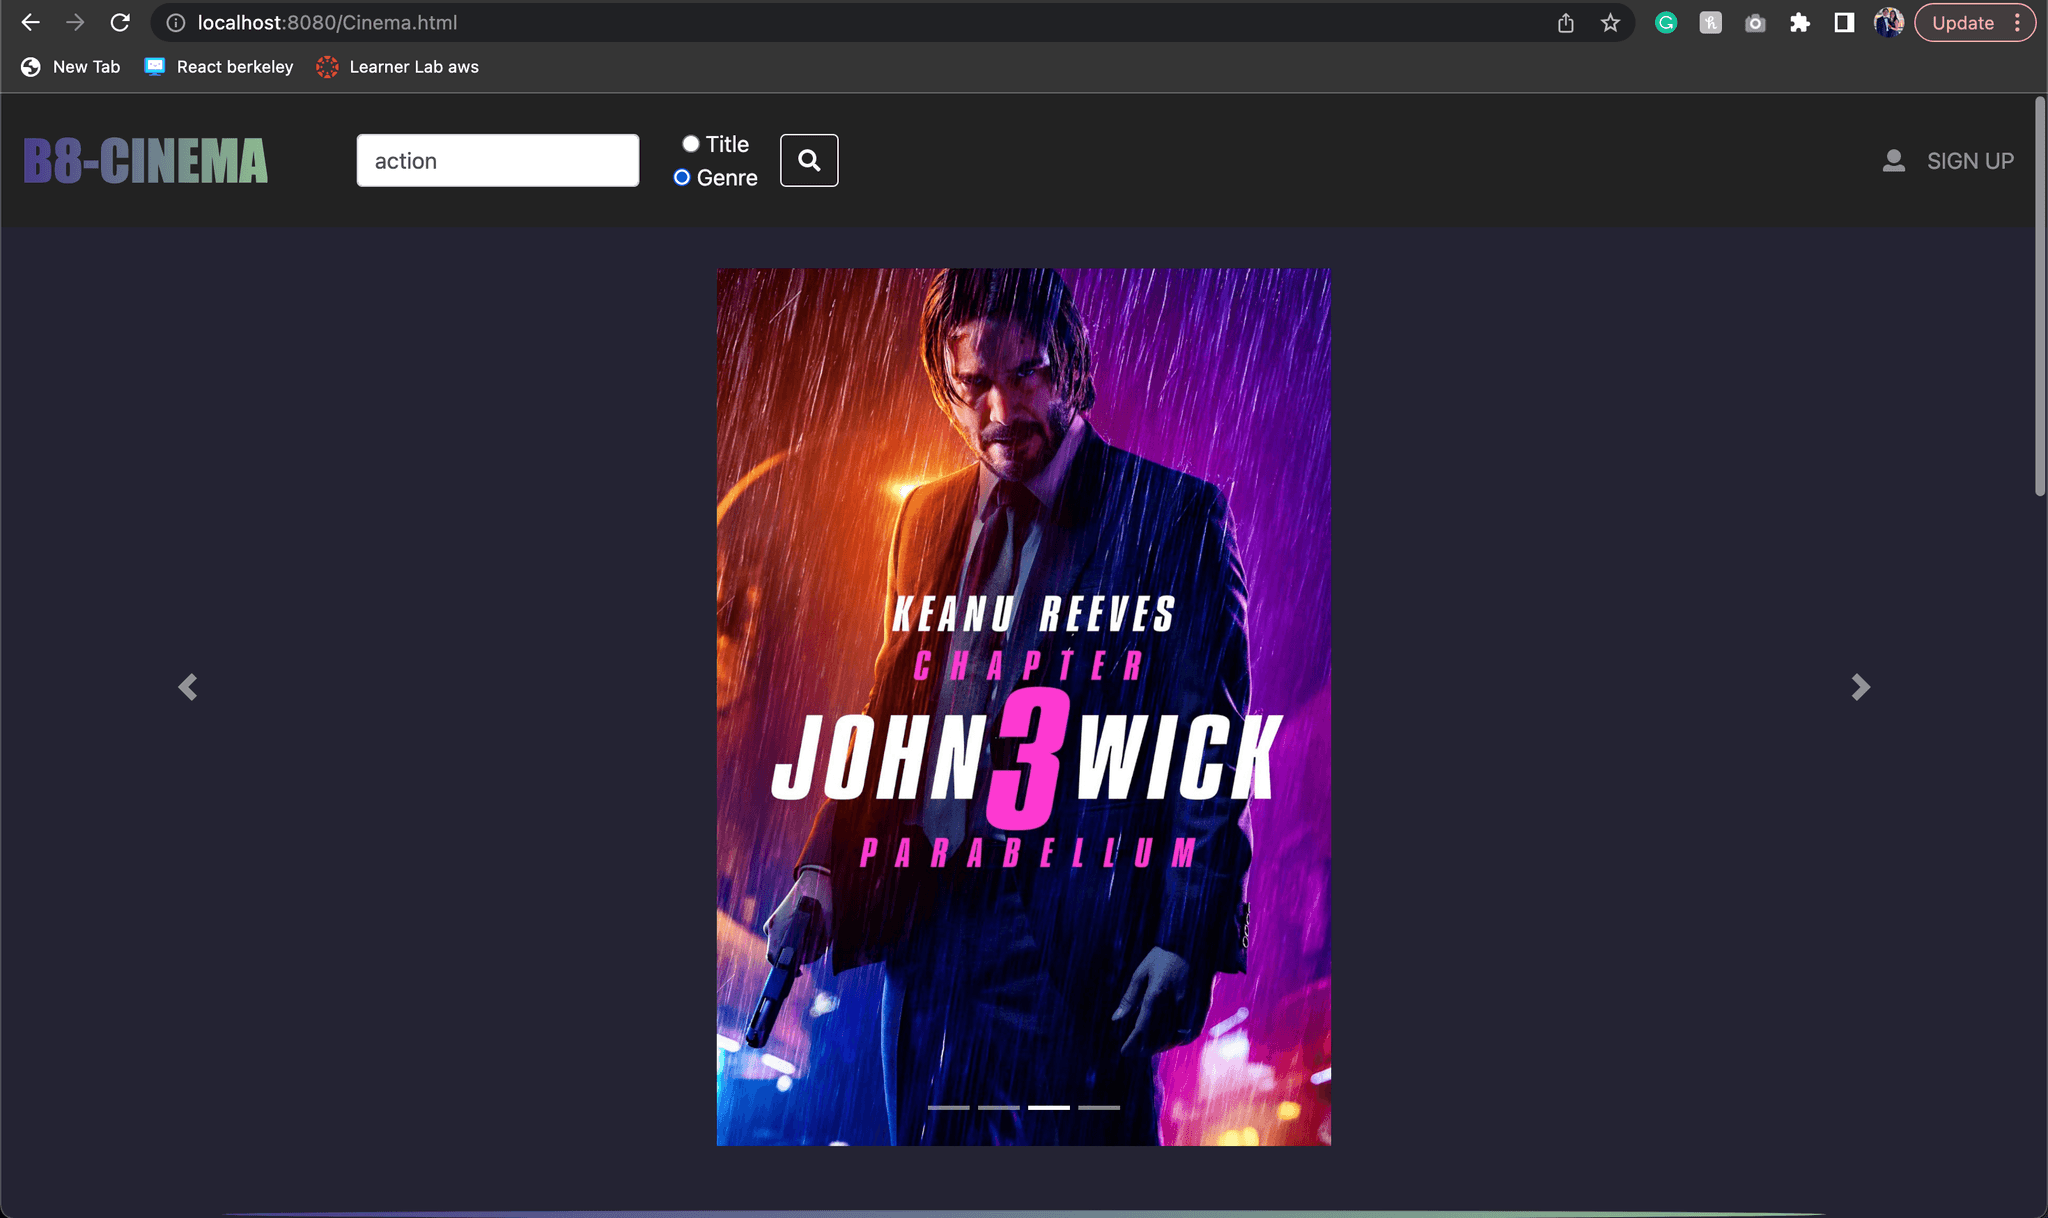Click the camera screenshot extension icon

click(x=1755, y=22)
